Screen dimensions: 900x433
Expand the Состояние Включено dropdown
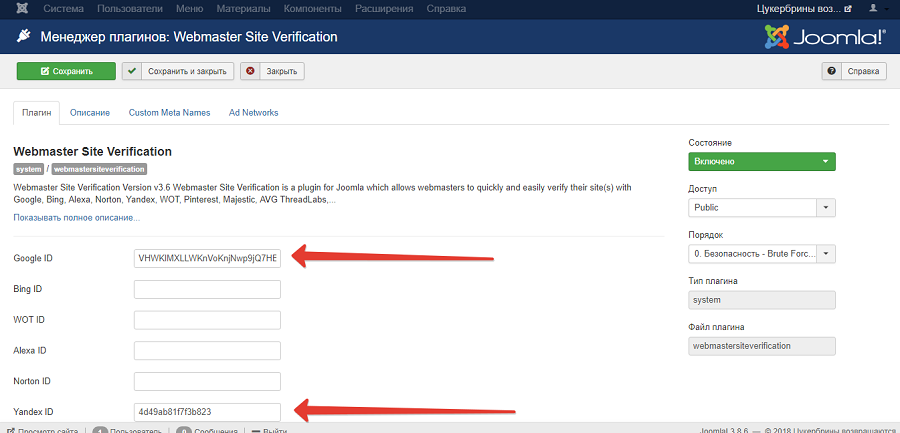(762, 162)
